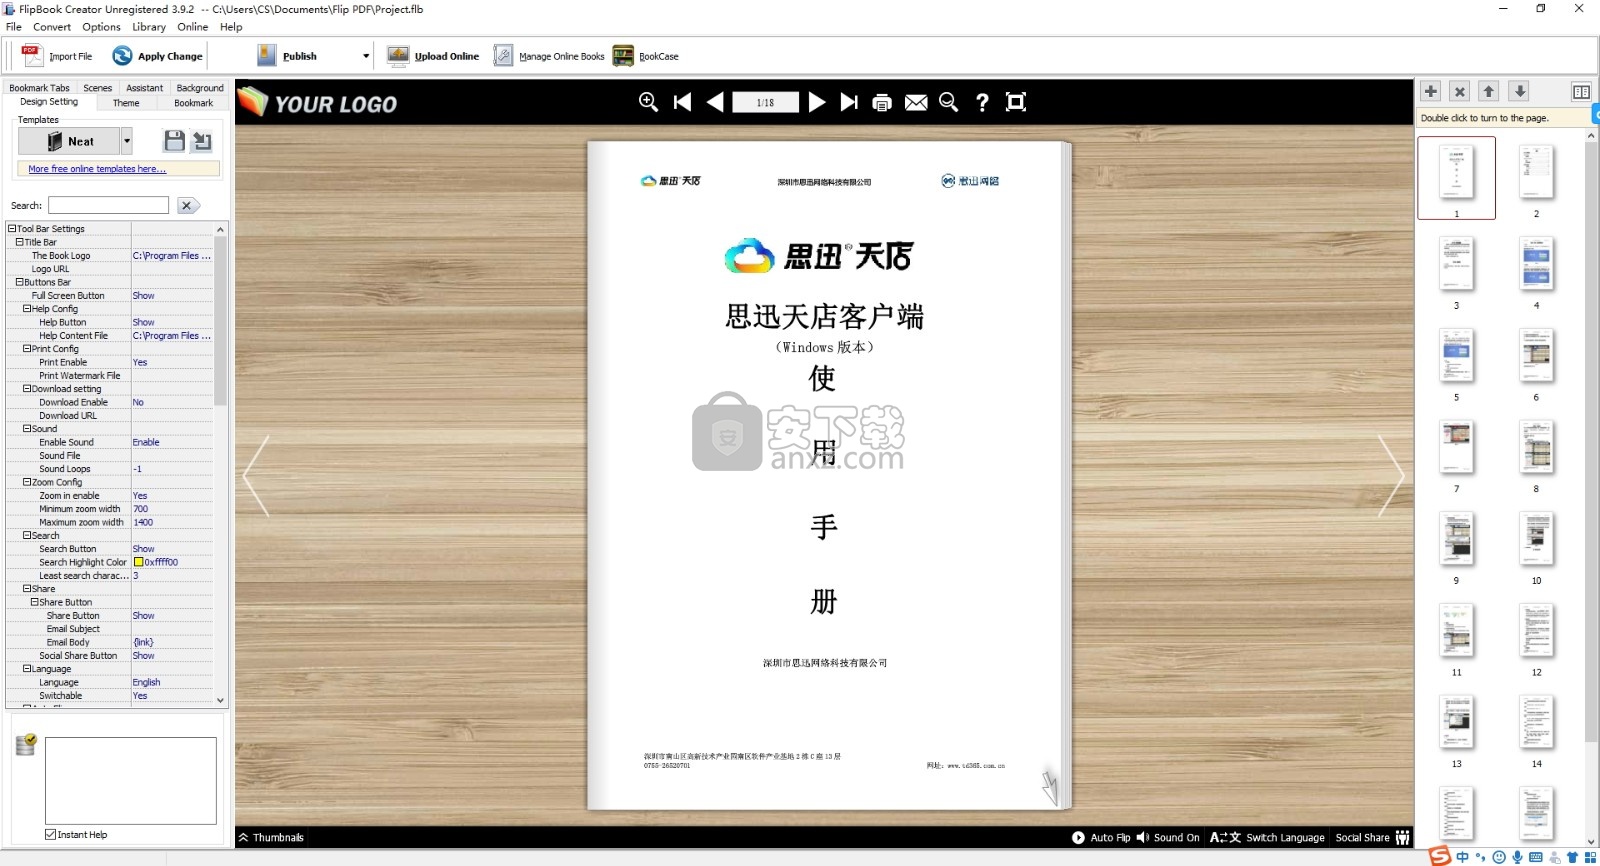Viewport: 1600px width, 866px height.
Task: Expand the Thumbnails panel
Action: pos(271,838)
